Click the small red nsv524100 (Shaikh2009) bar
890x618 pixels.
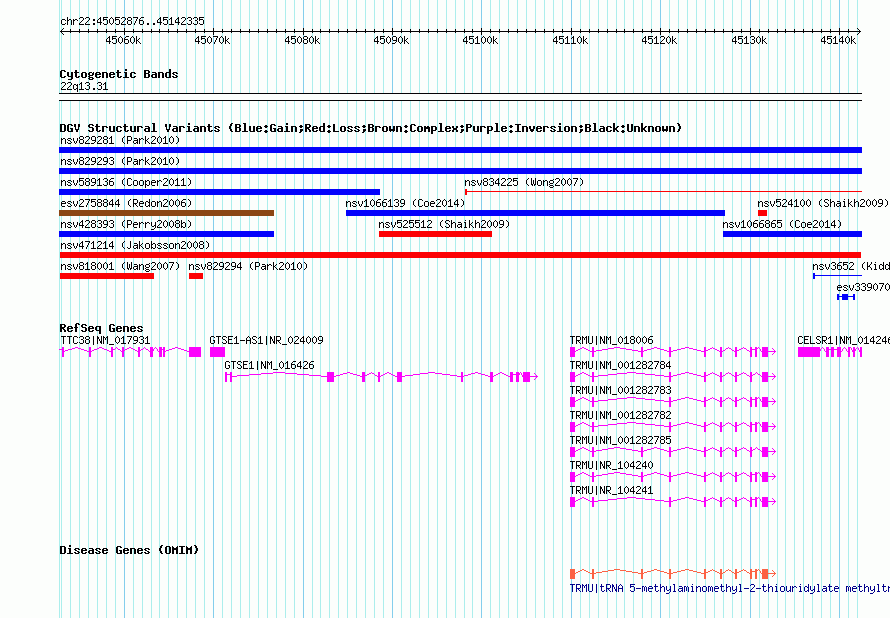(x=762, y=213)
